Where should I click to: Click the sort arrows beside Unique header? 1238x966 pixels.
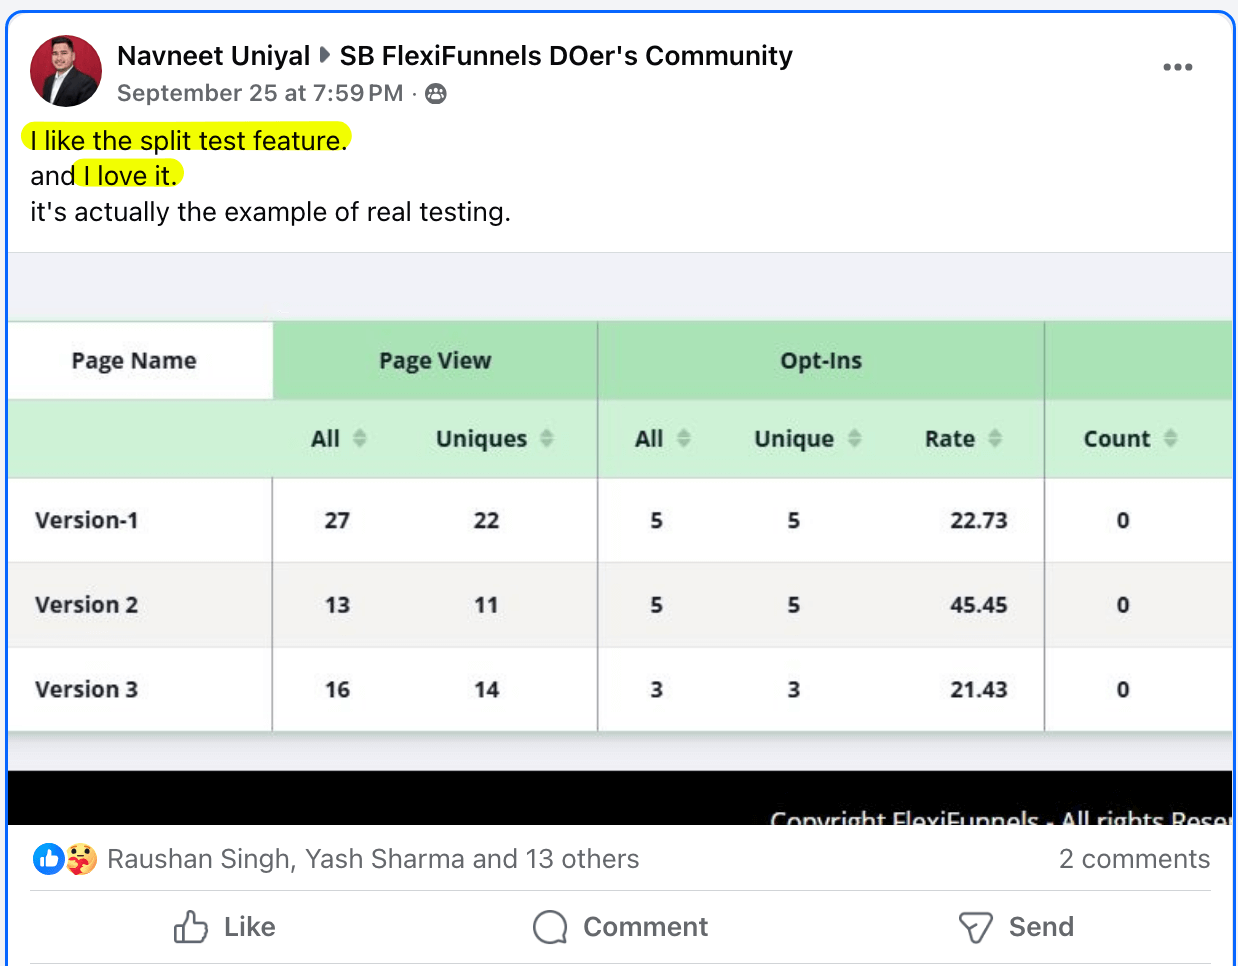coord(855,438)
